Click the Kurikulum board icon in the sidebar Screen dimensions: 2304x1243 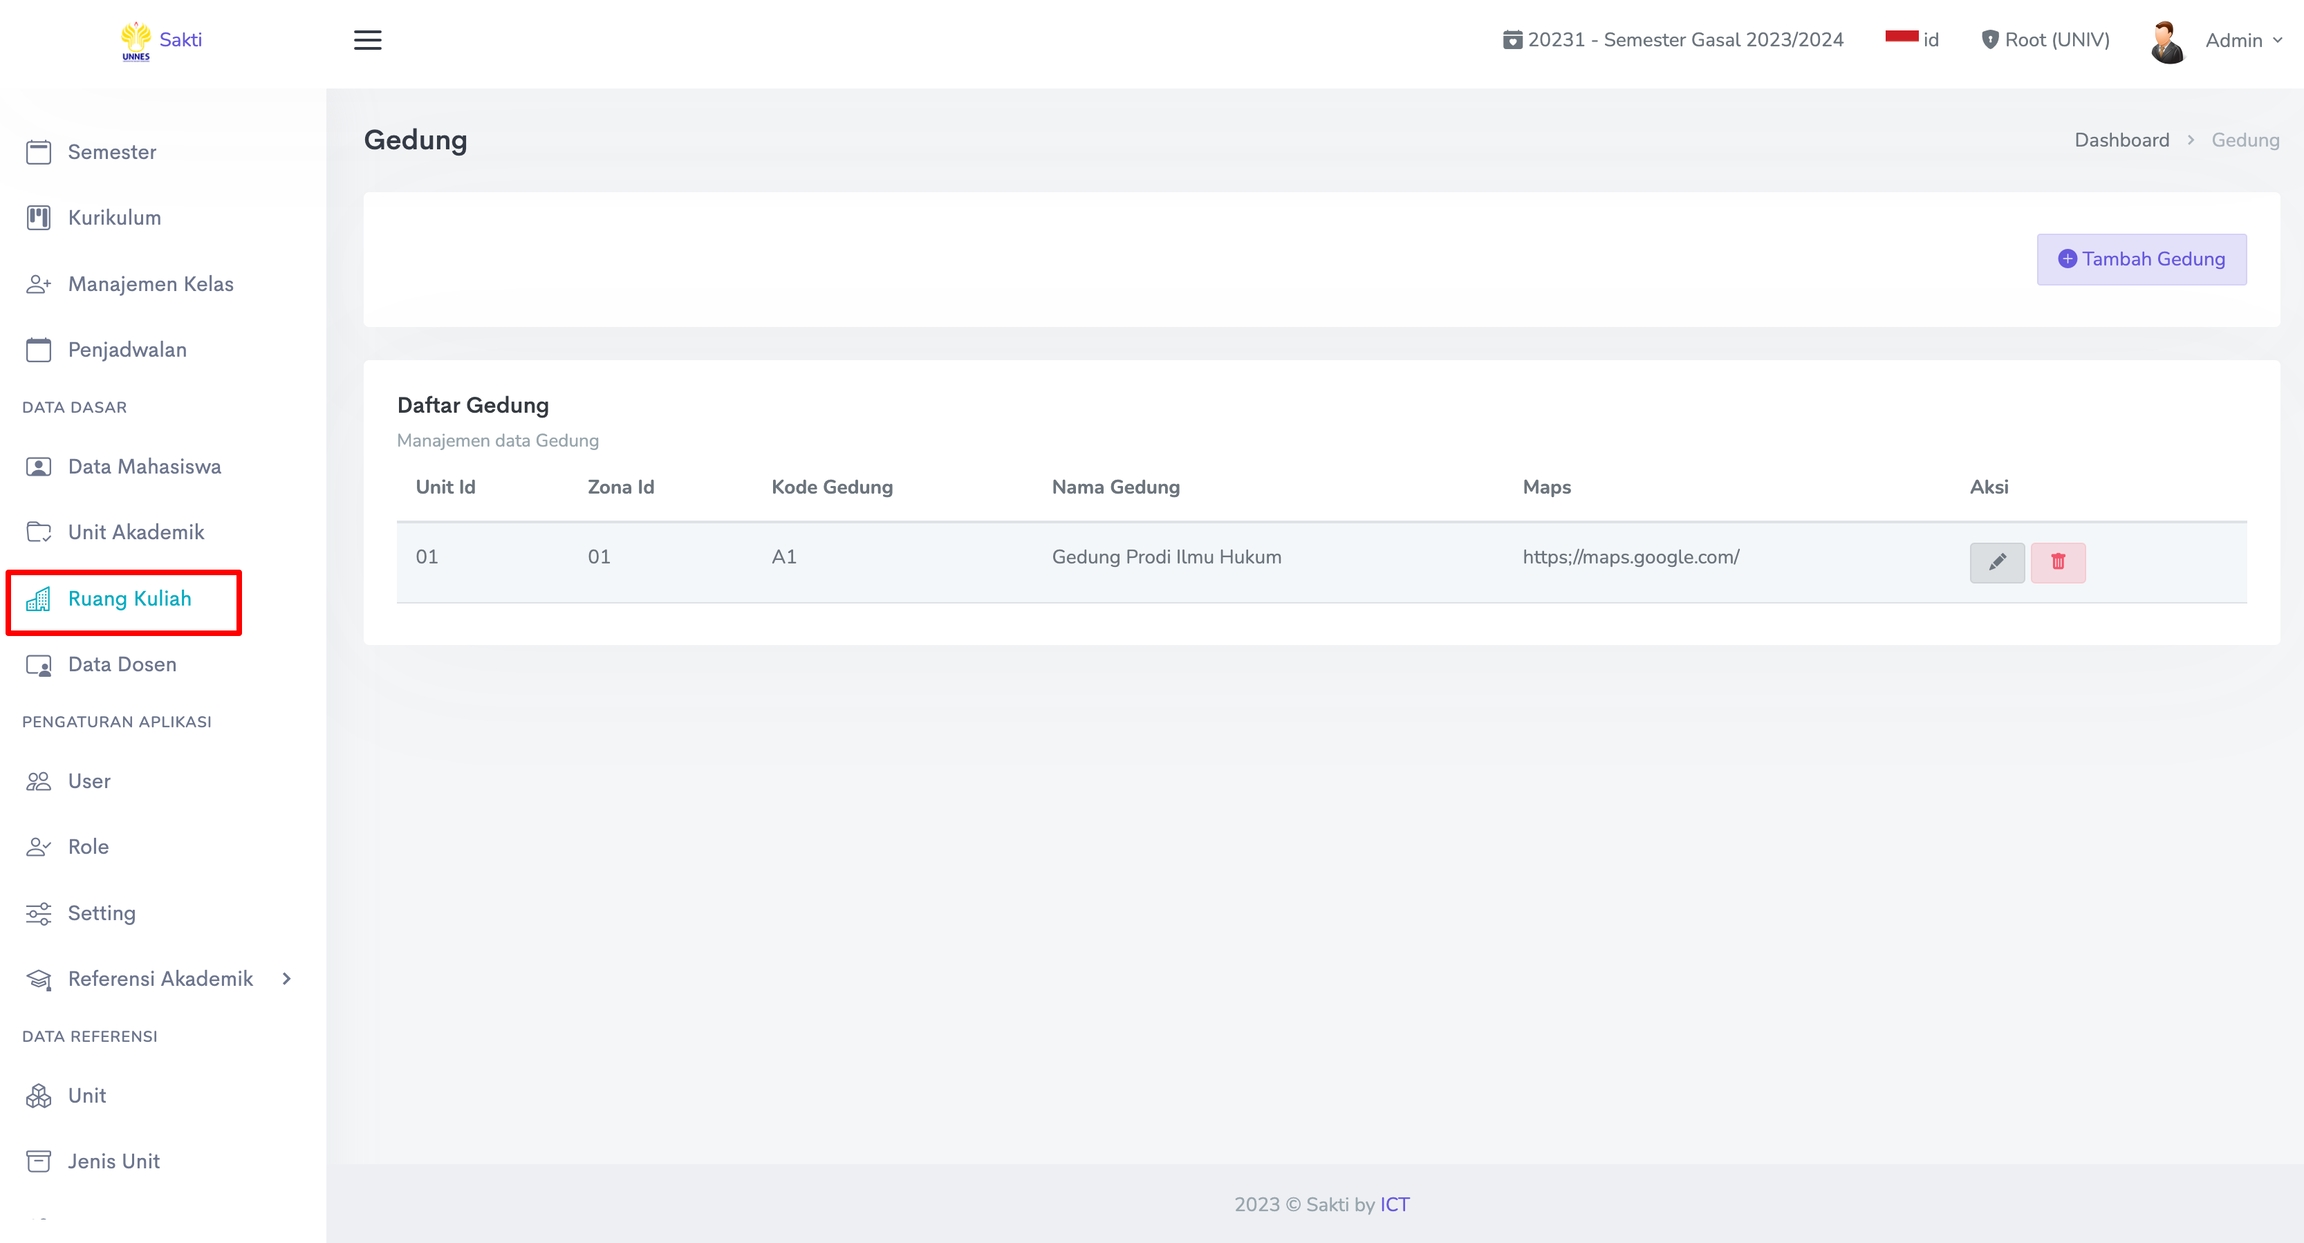39,218
